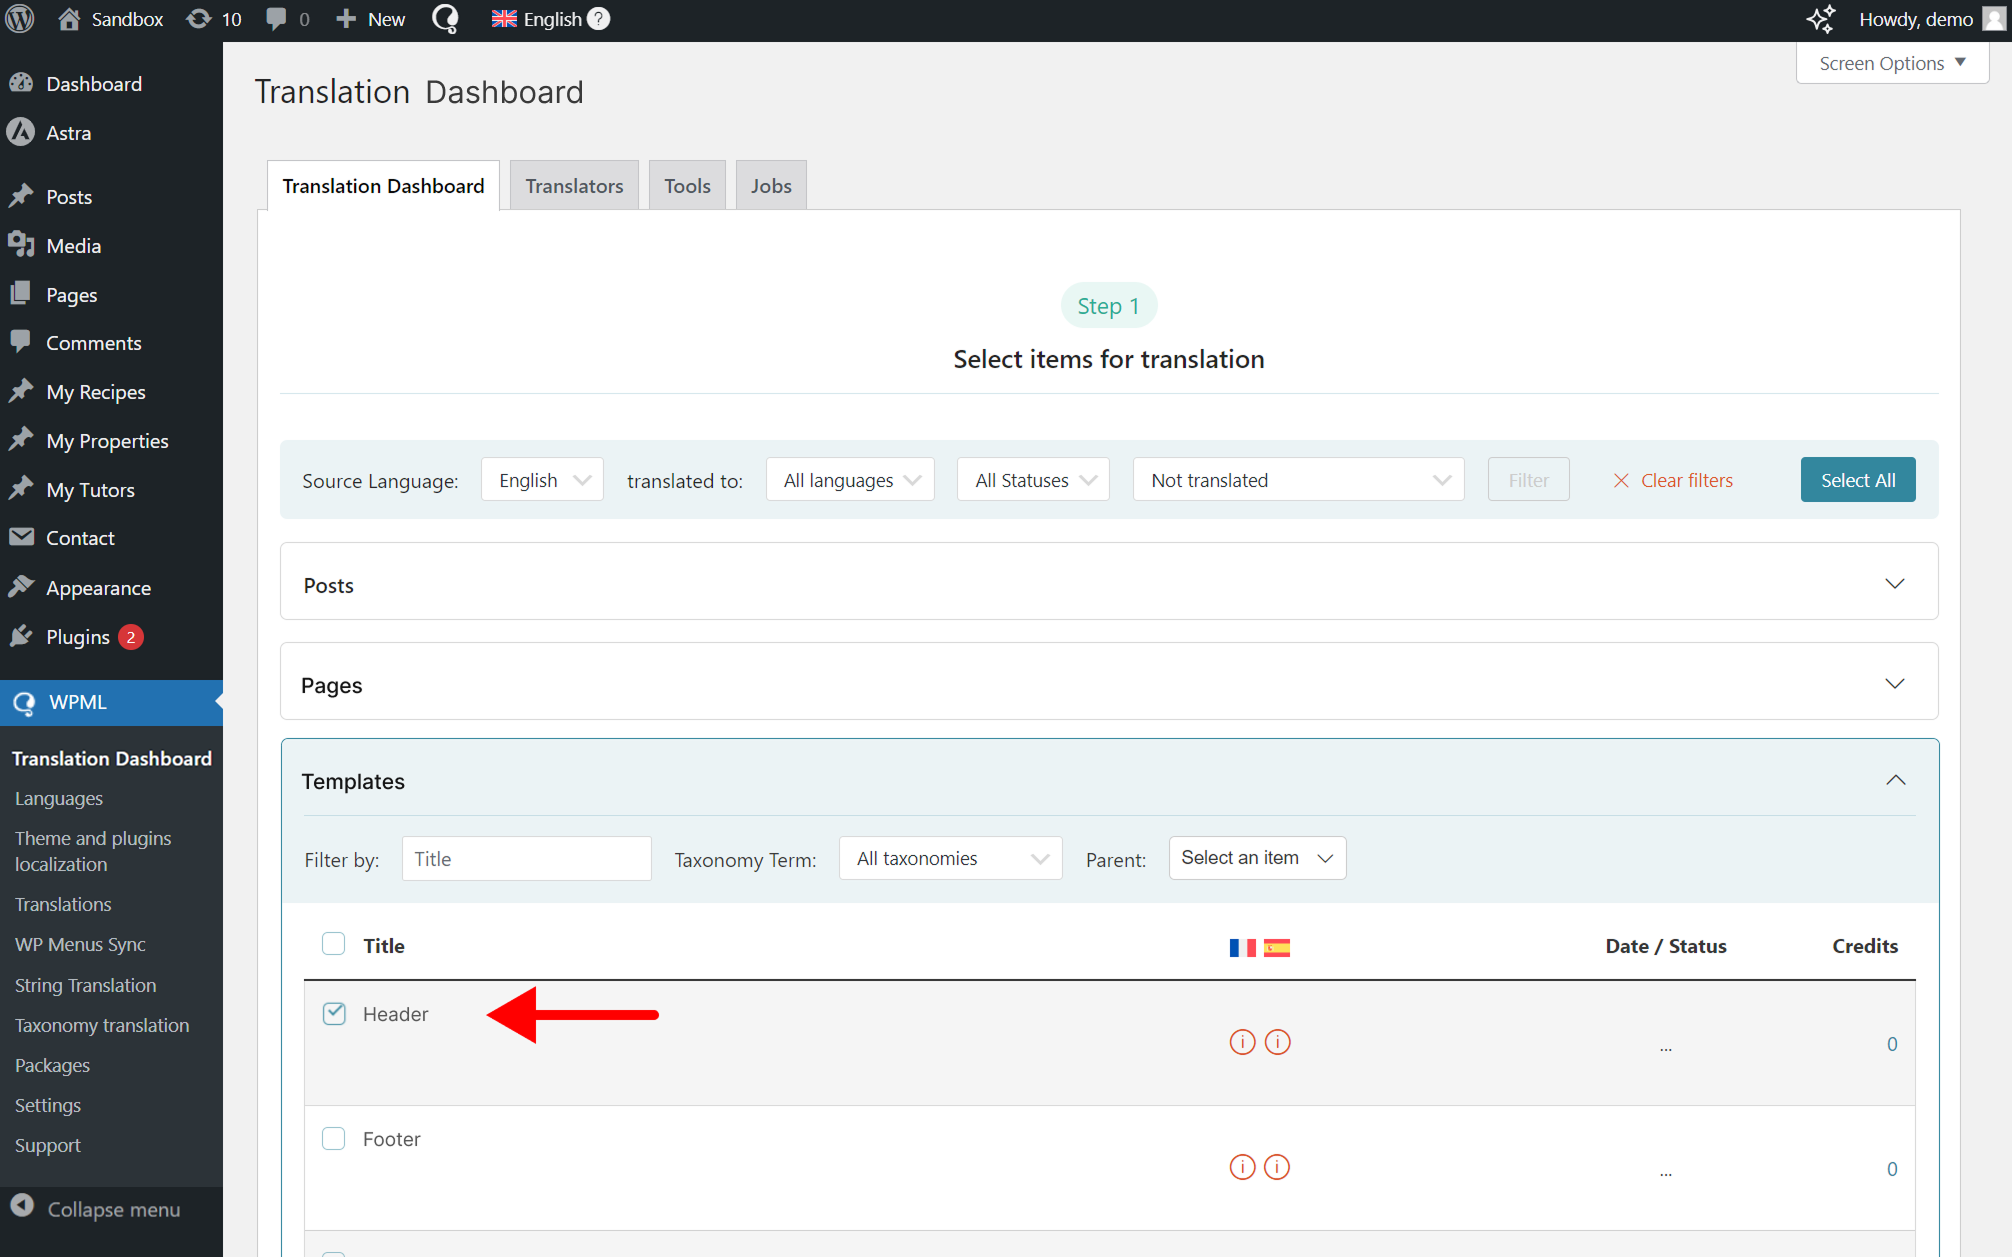Image resolution: width=2012 pixels, height=1257 pixels.
Task: Toggle the select-all checkbox beside Title
Action: pyautogui.click(x=333, y=943)
